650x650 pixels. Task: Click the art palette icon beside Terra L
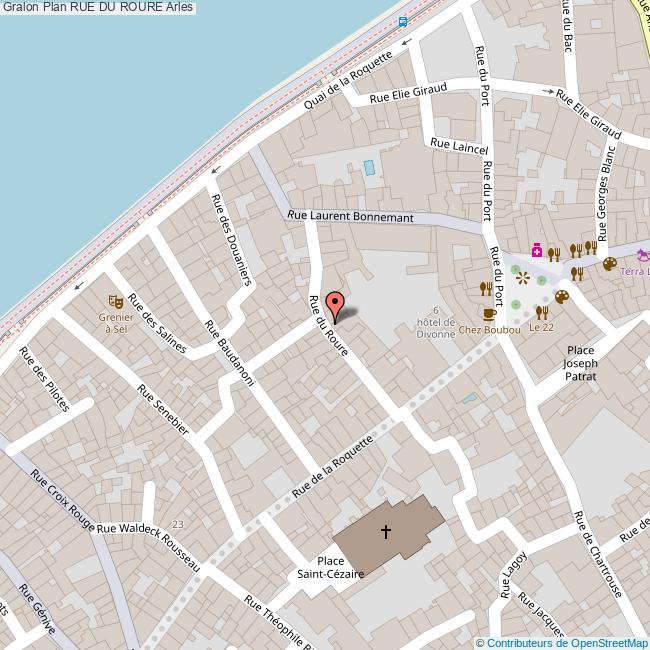pyautogui.click(x=609, y=264)
